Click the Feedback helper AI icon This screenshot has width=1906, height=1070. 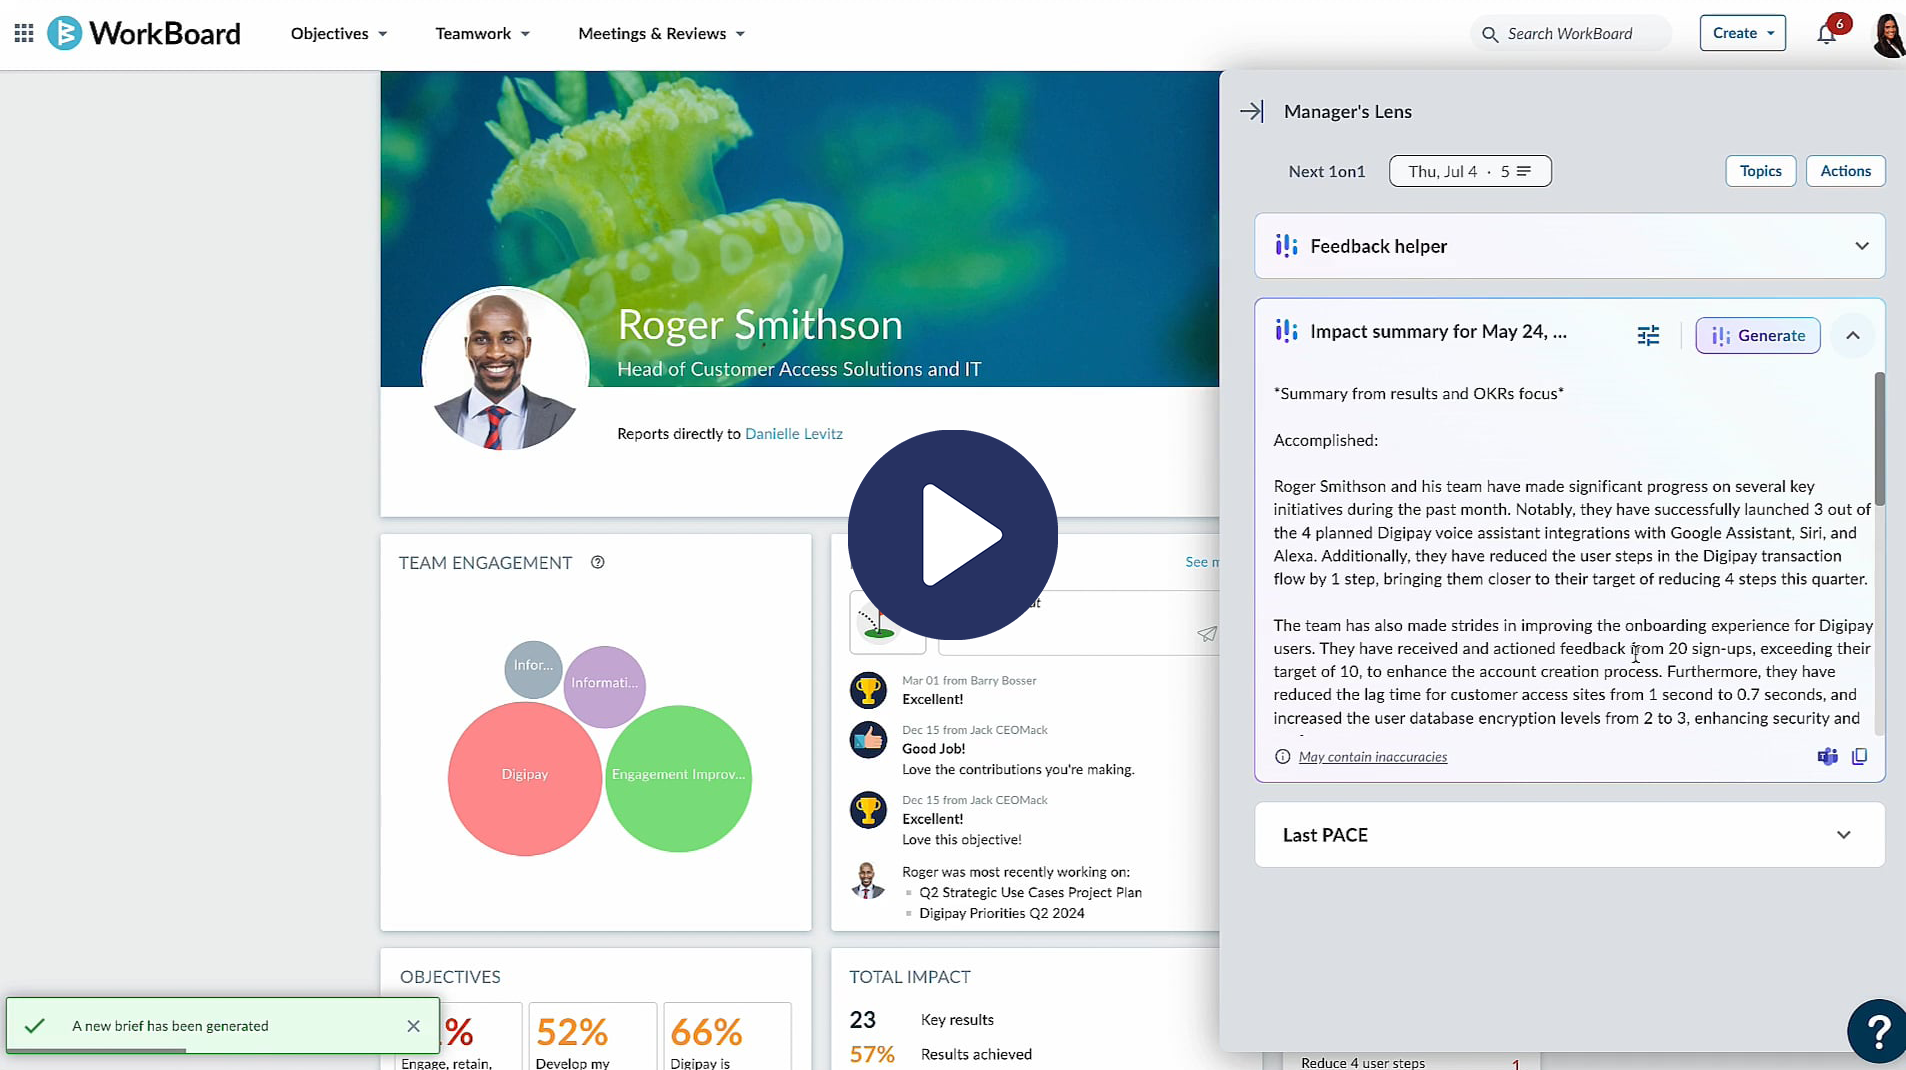1286,245
